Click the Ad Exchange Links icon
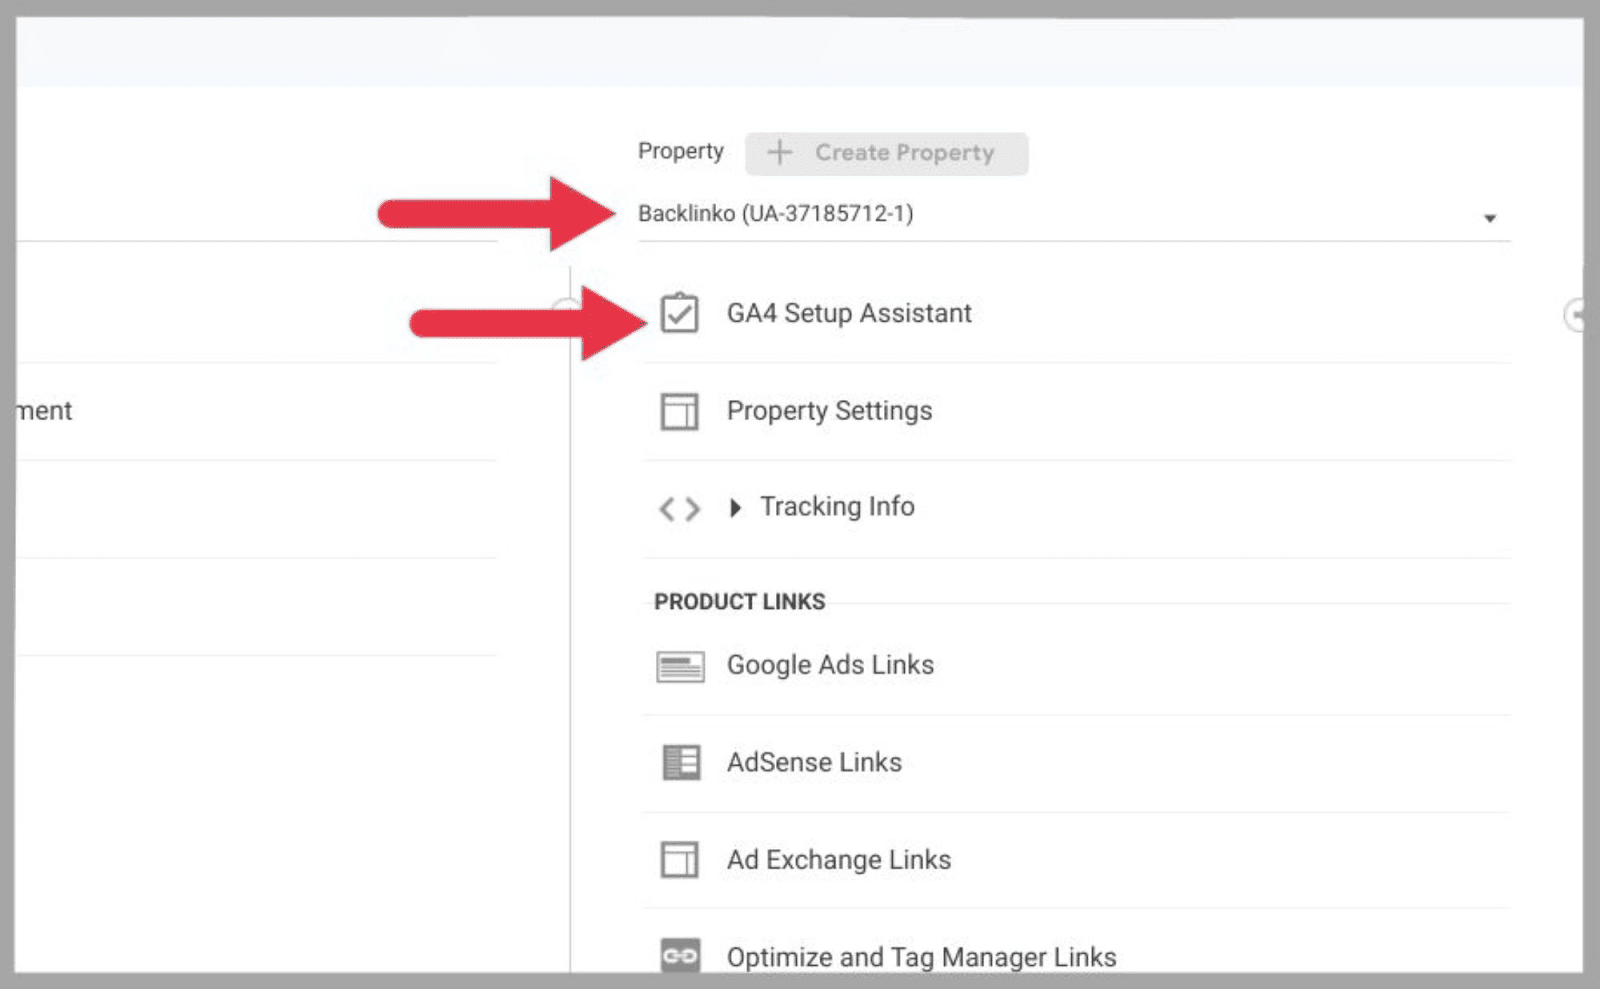Image resolution: width=1600 pixels, height=989 pixels. pos(680,859)
